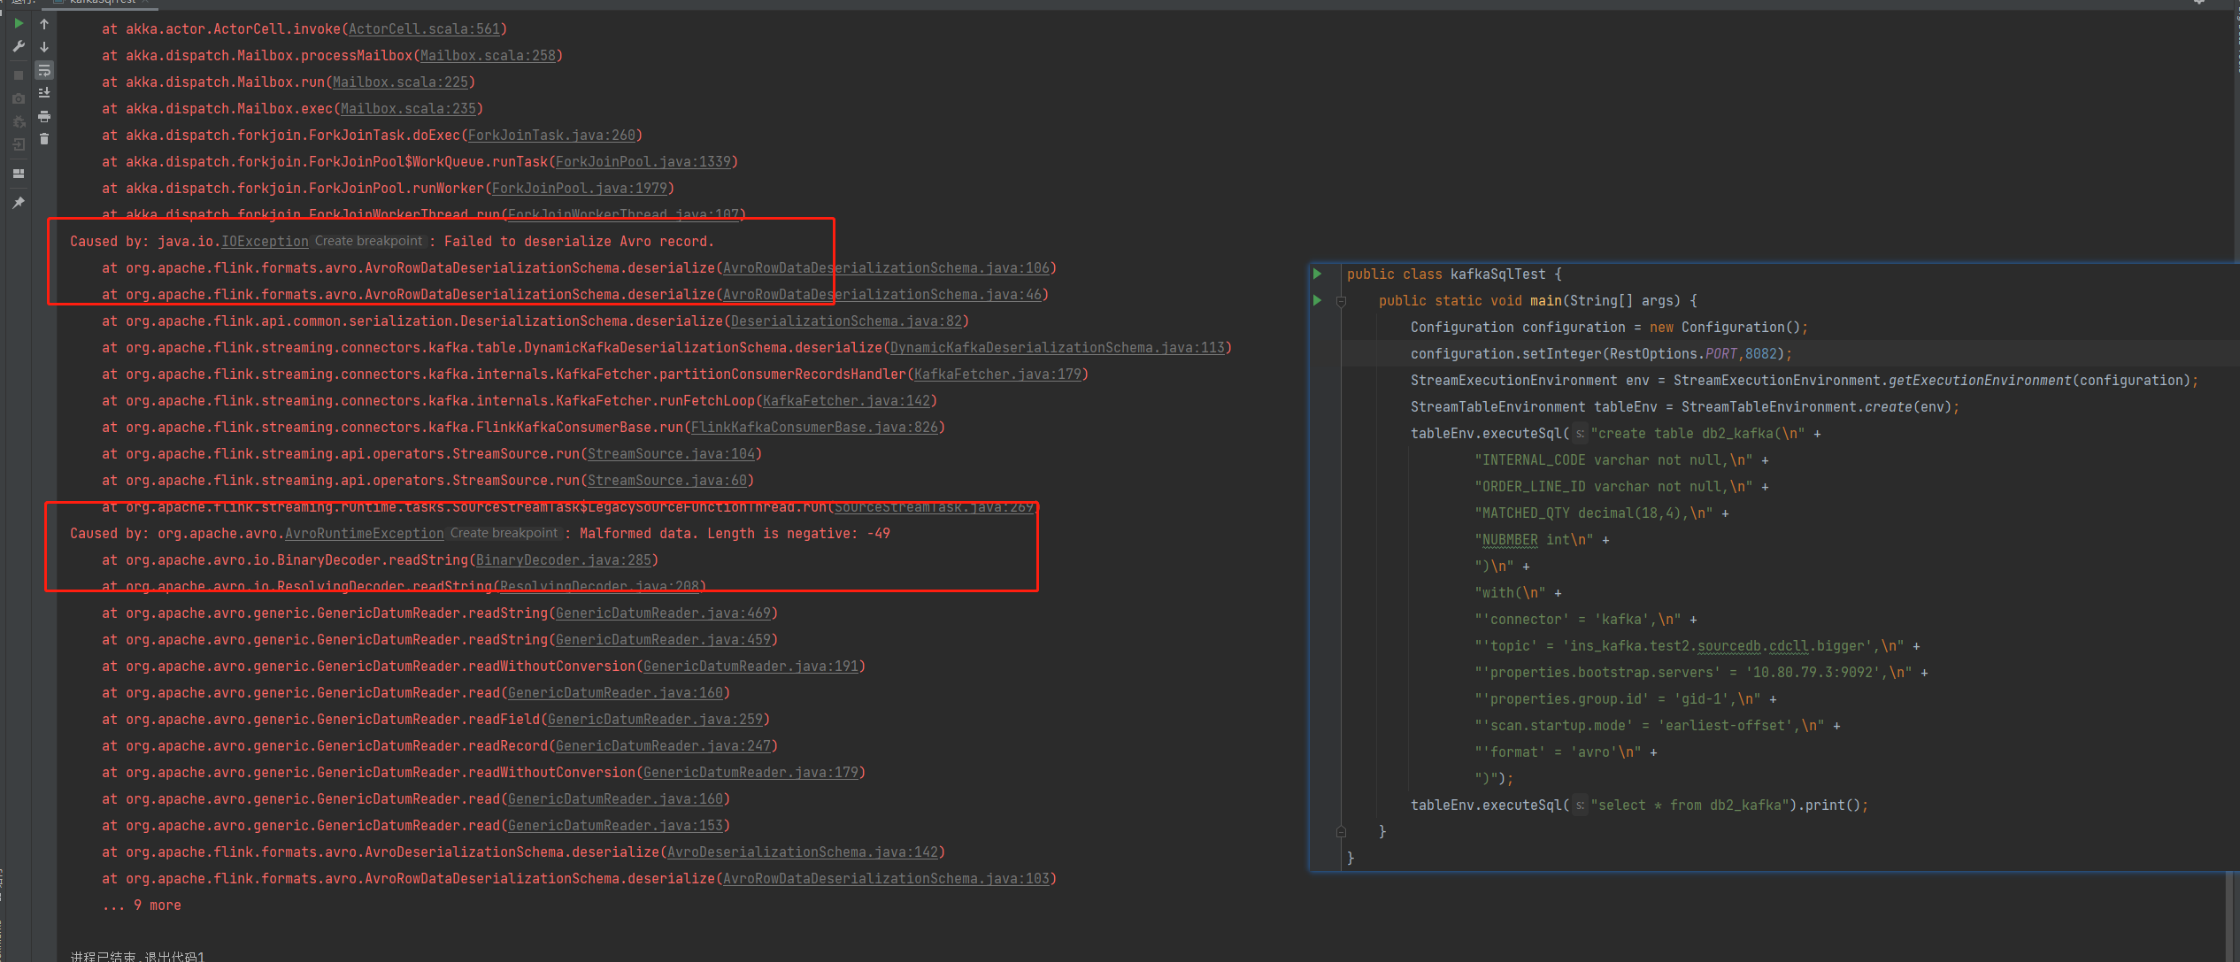Click the up arrow stack trace icon
The height and width of the screenshot is (962, 2240).
(44, 23)
